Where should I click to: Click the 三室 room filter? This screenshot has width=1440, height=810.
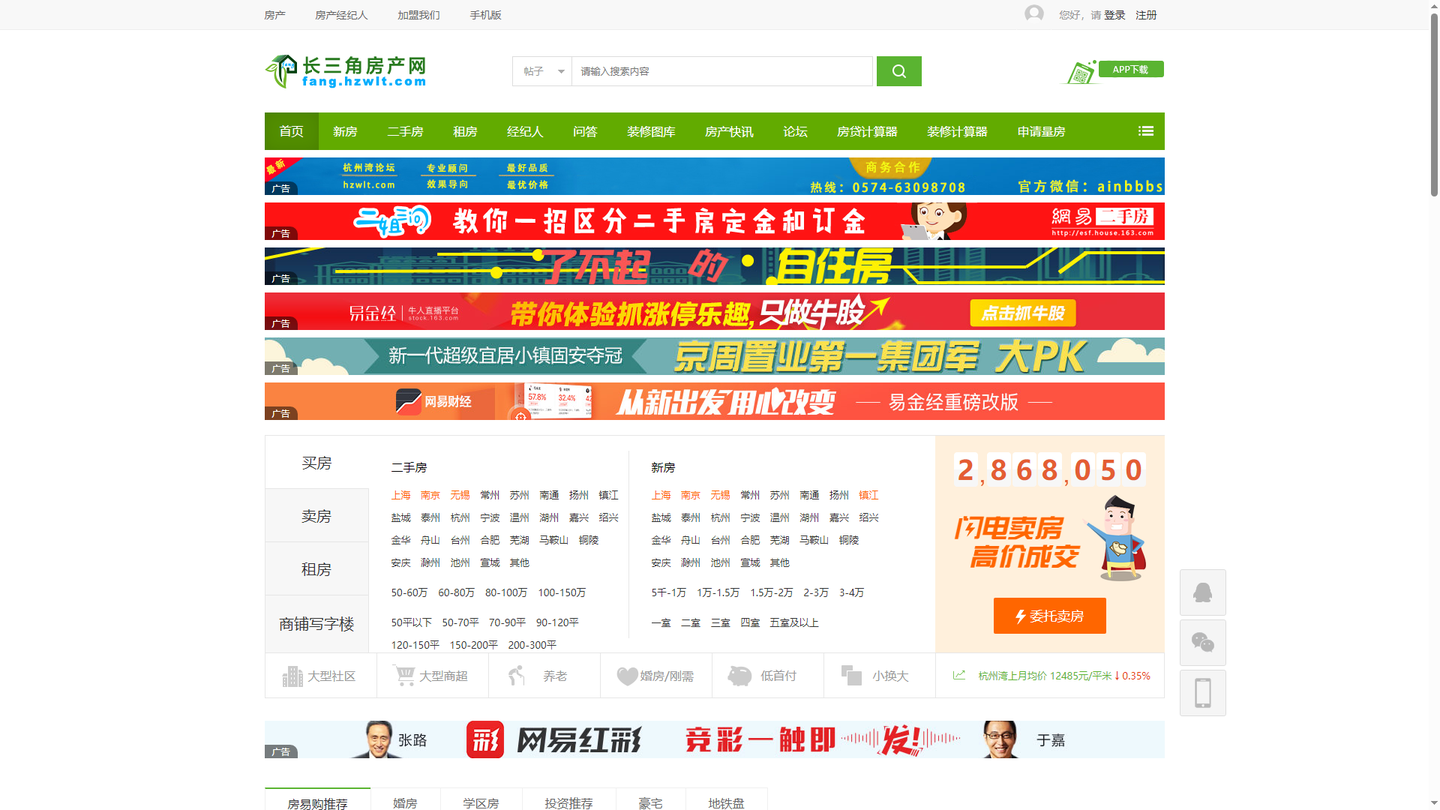click(721, 623)
